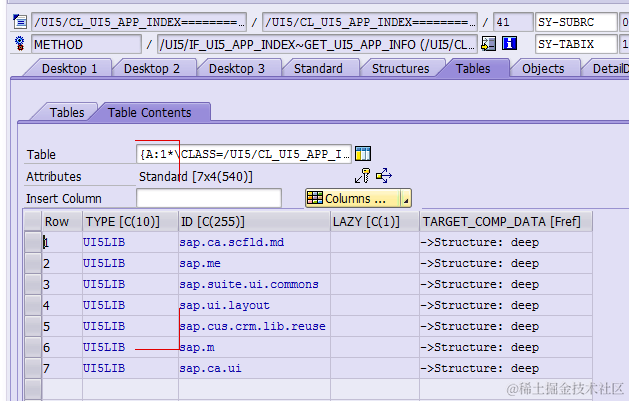Click the Table name input field

[244, 154]
